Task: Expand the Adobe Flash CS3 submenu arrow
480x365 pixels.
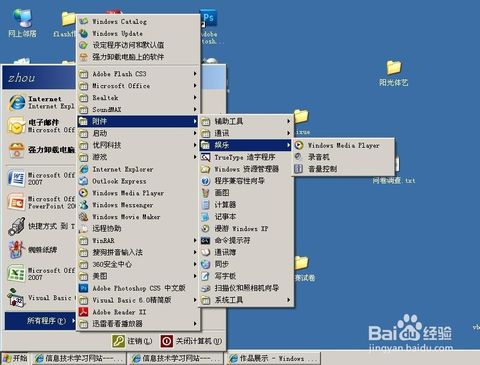Action: pos(195,74)
